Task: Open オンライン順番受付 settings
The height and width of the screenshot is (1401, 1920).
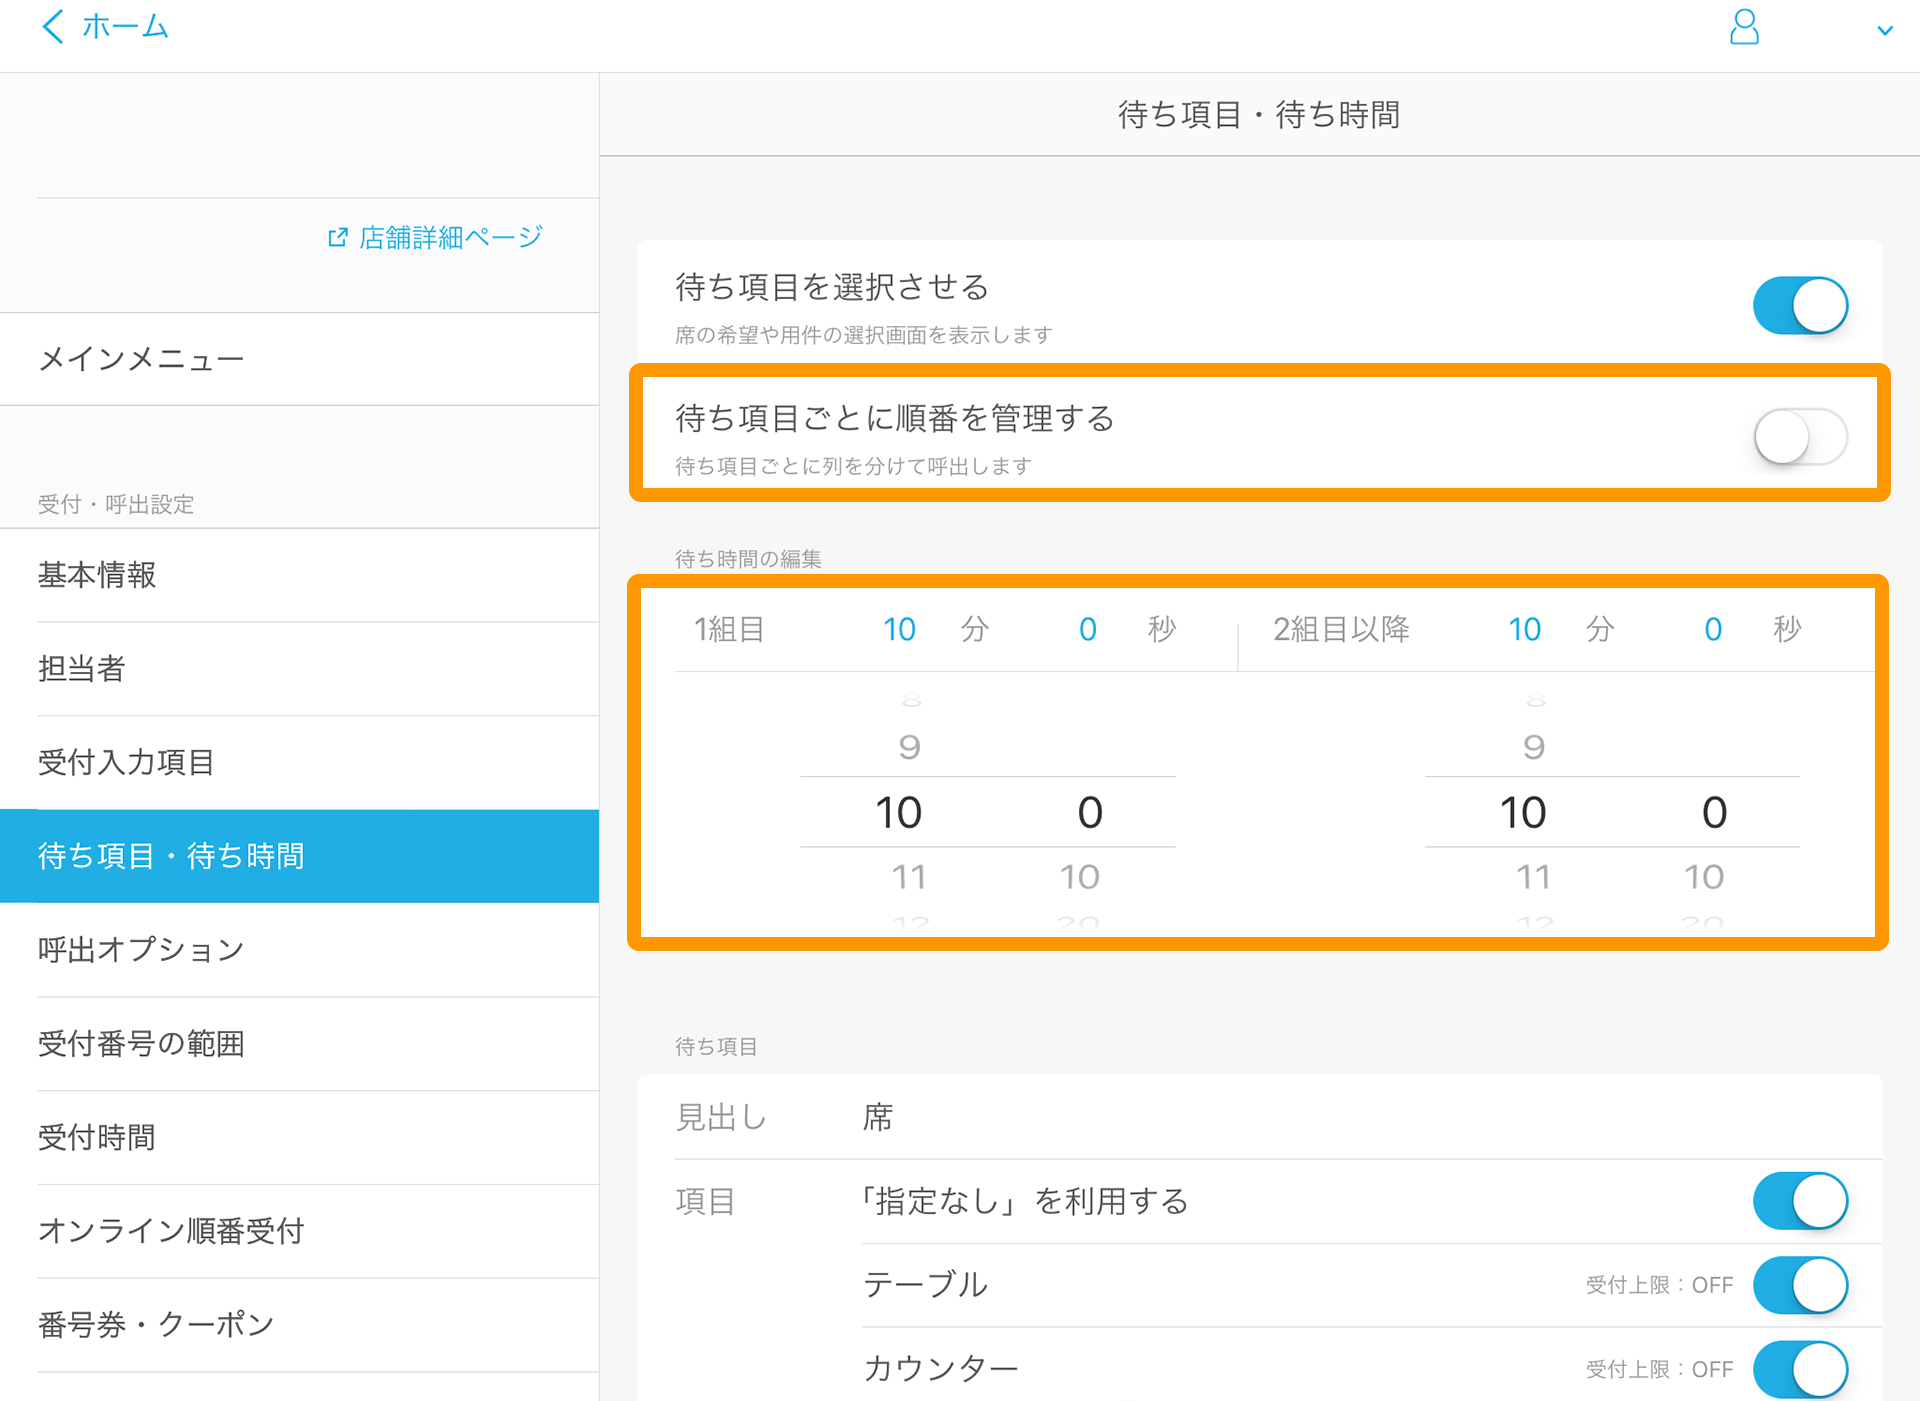Action: (300, 1230)
